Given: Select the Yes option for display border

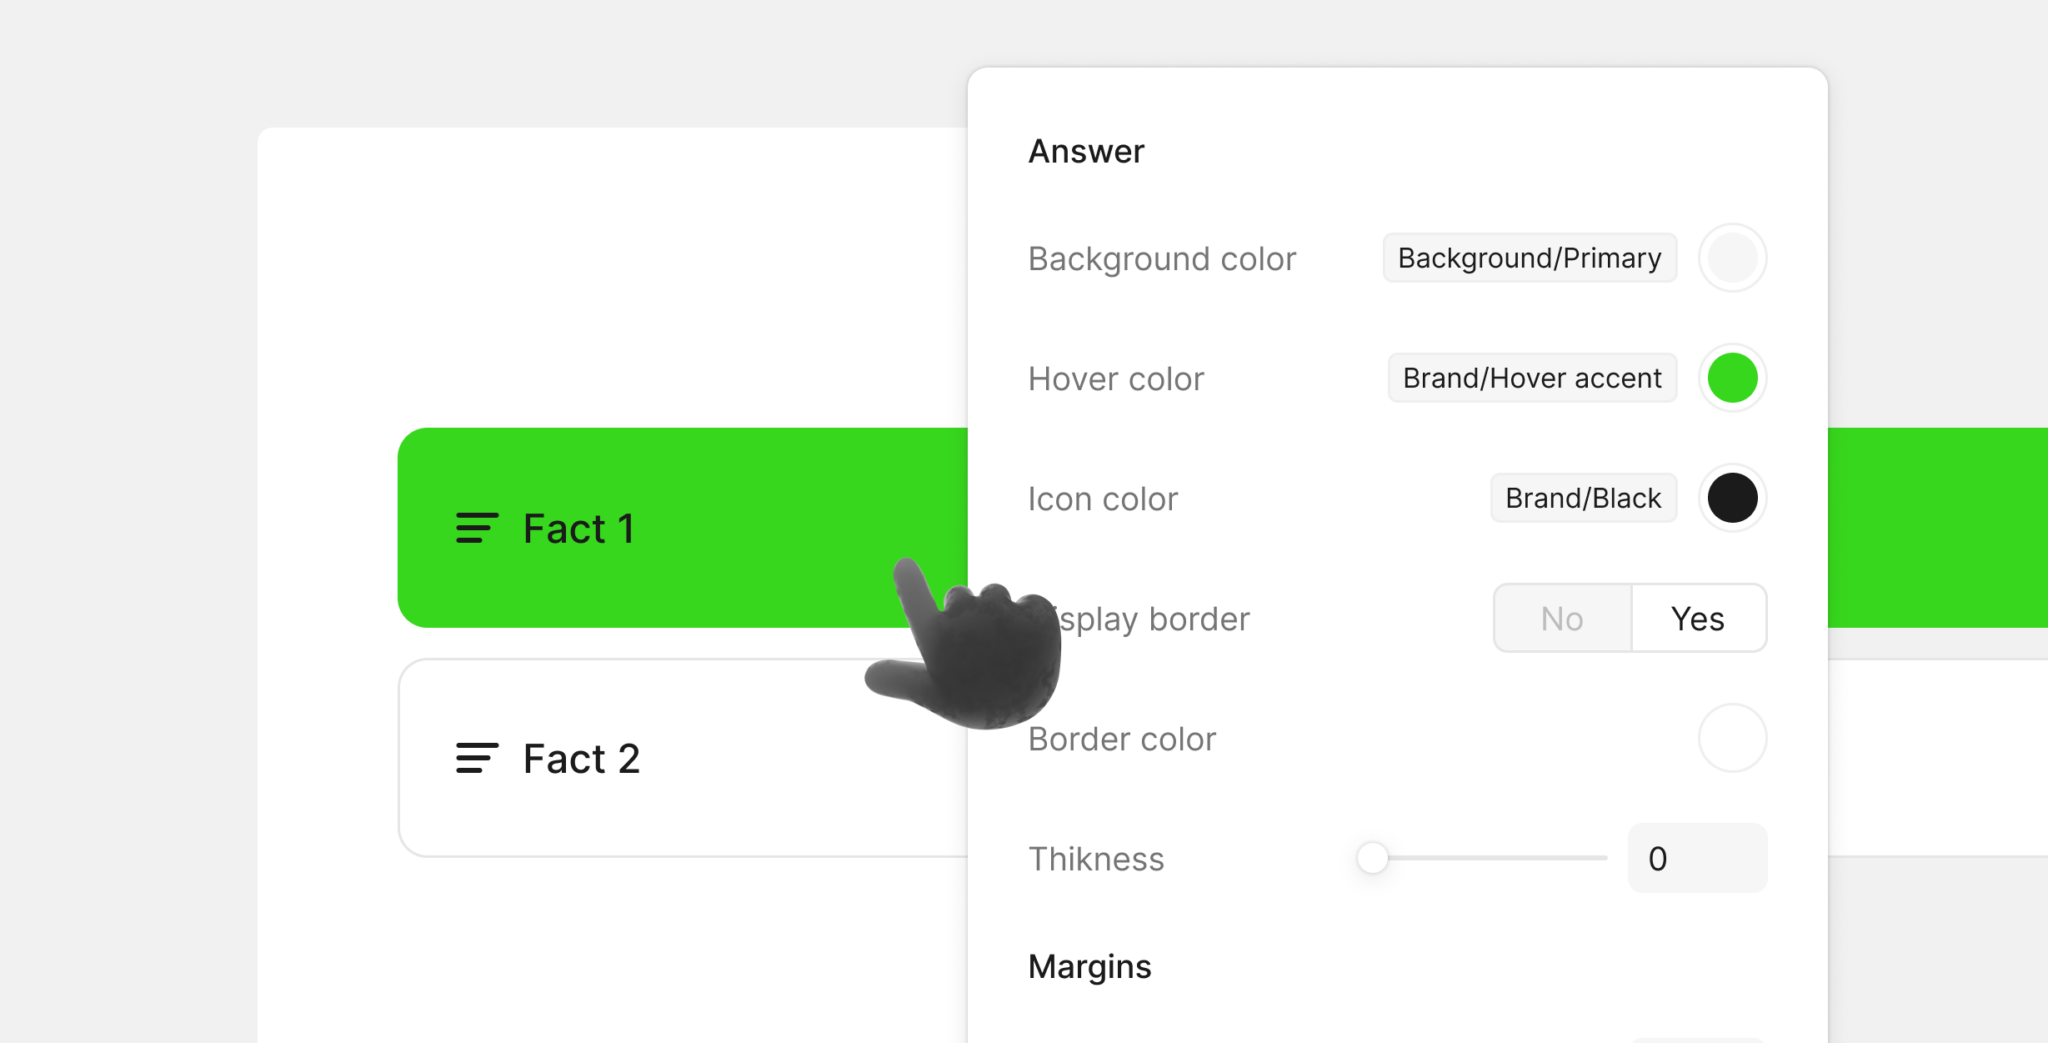Looking at the screenshot, I should pyautogui.click(x=1698, y=618).
